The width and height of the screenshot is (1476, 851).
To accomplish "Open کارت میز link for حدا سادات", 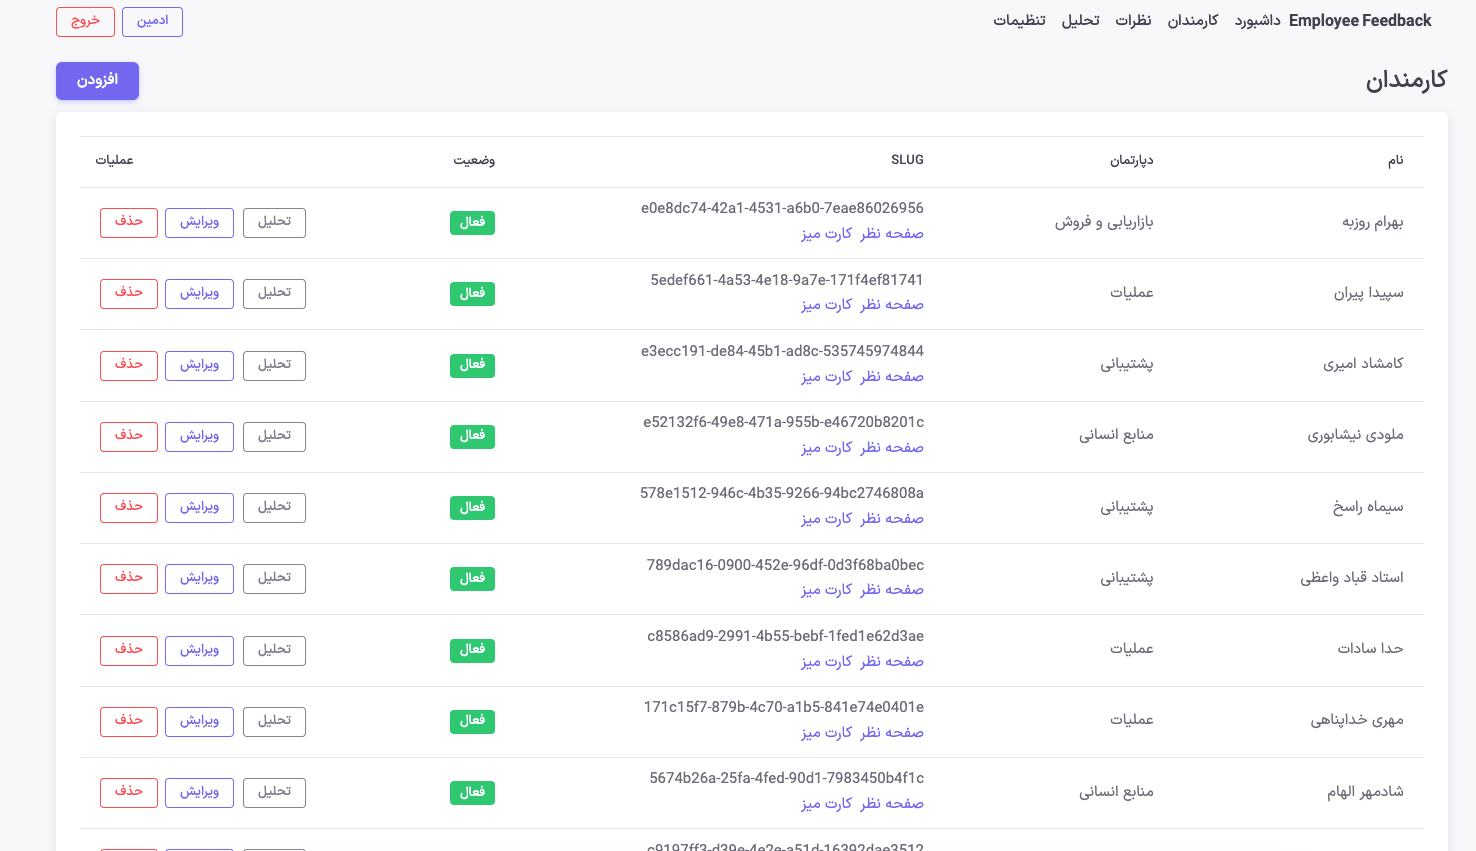I will click(x=826, y=662).
